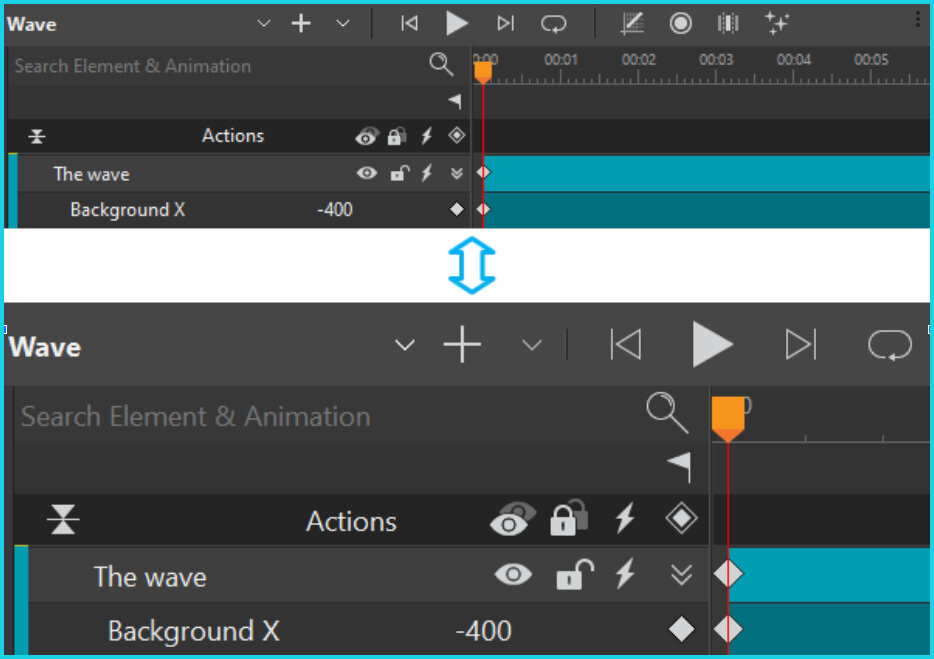Select the small Background X property row

tap(243, 210)
